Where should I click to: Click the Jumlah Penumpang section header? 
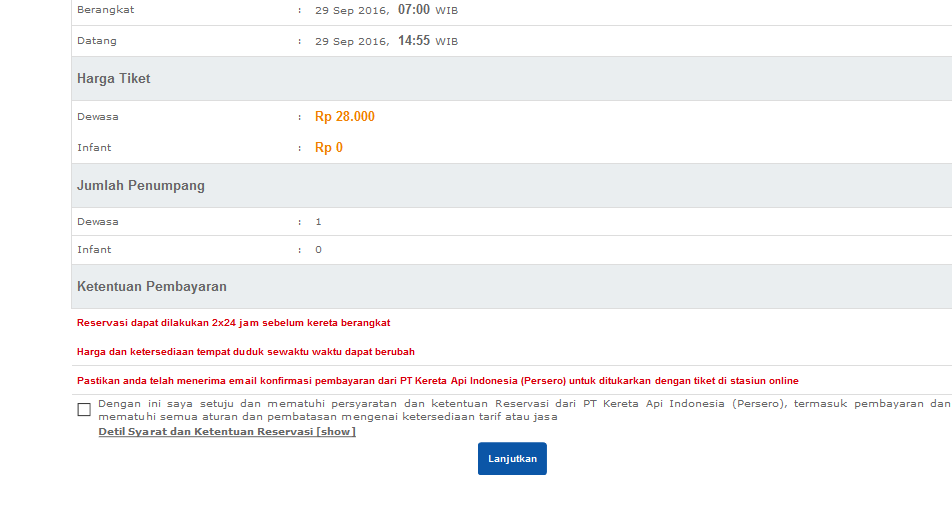[141, 186]
